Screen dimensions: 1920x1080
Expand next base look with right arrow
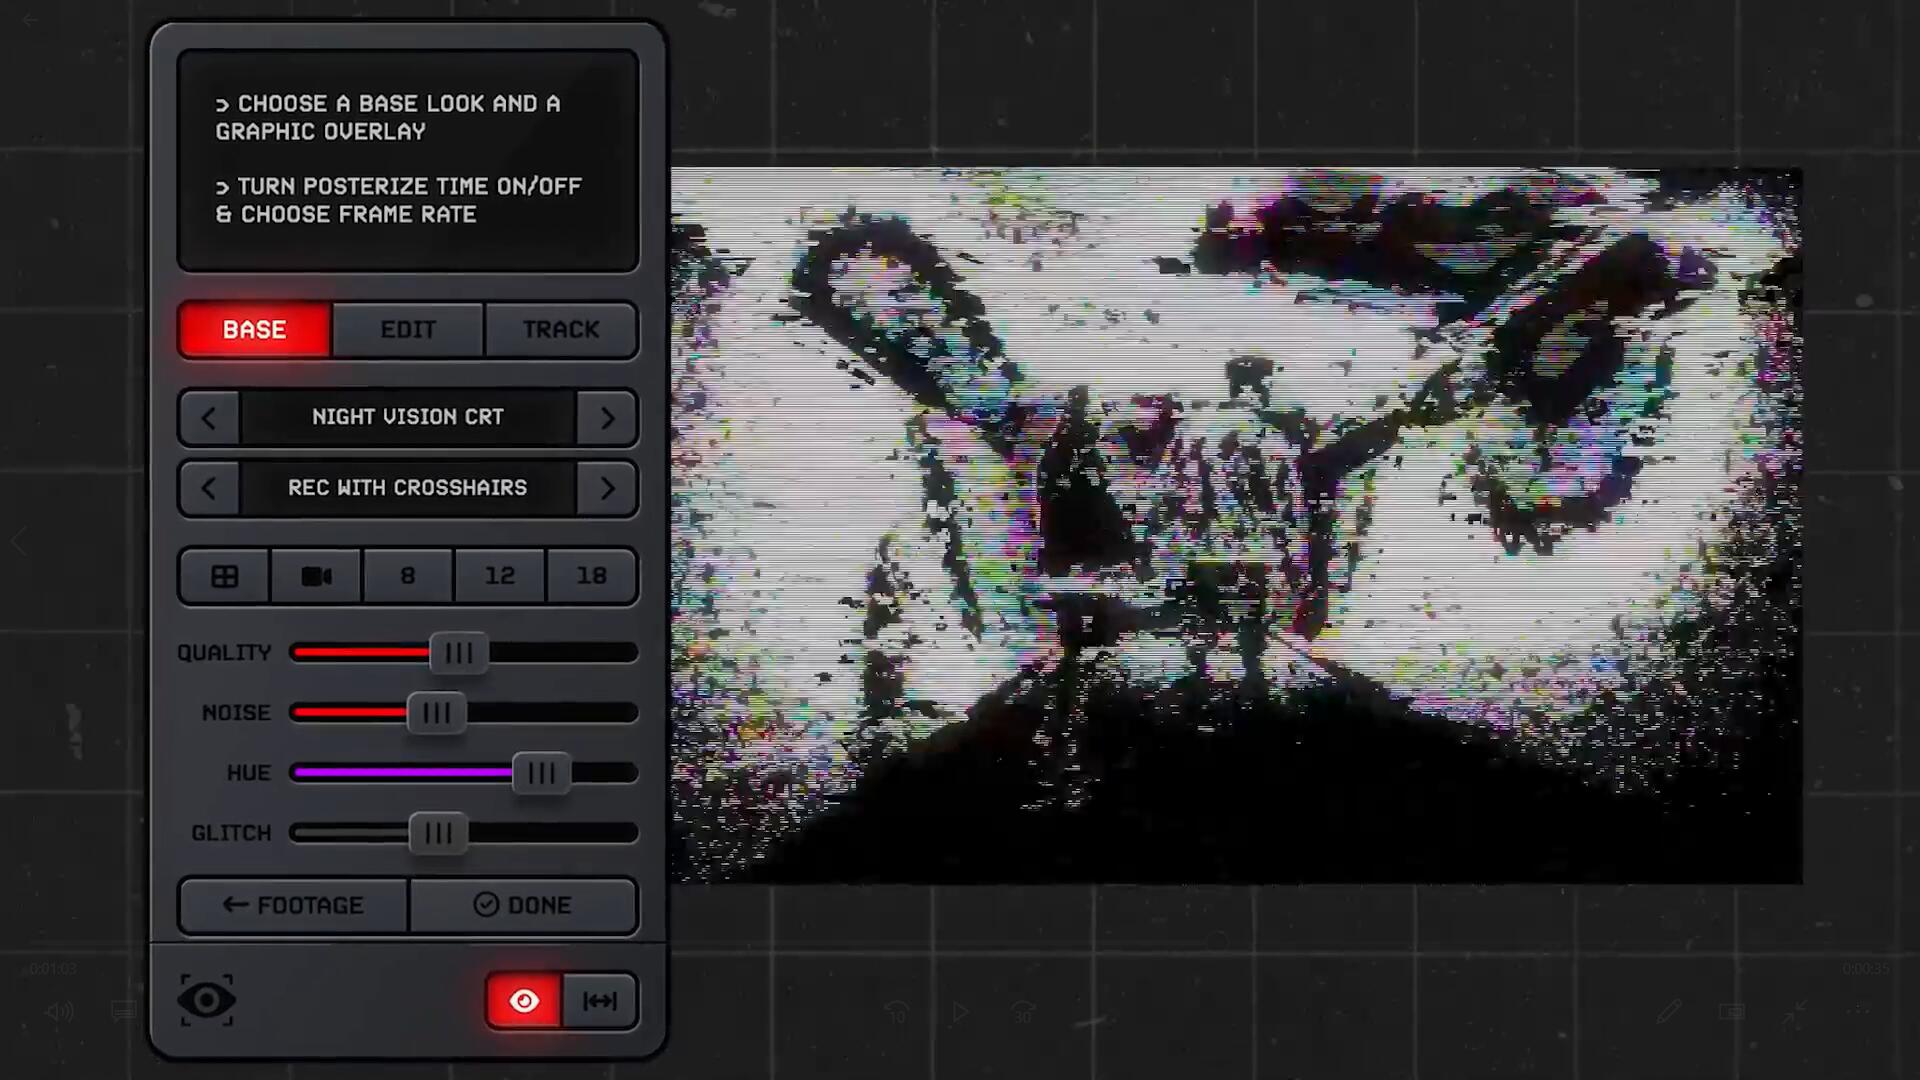coord(607,415)
